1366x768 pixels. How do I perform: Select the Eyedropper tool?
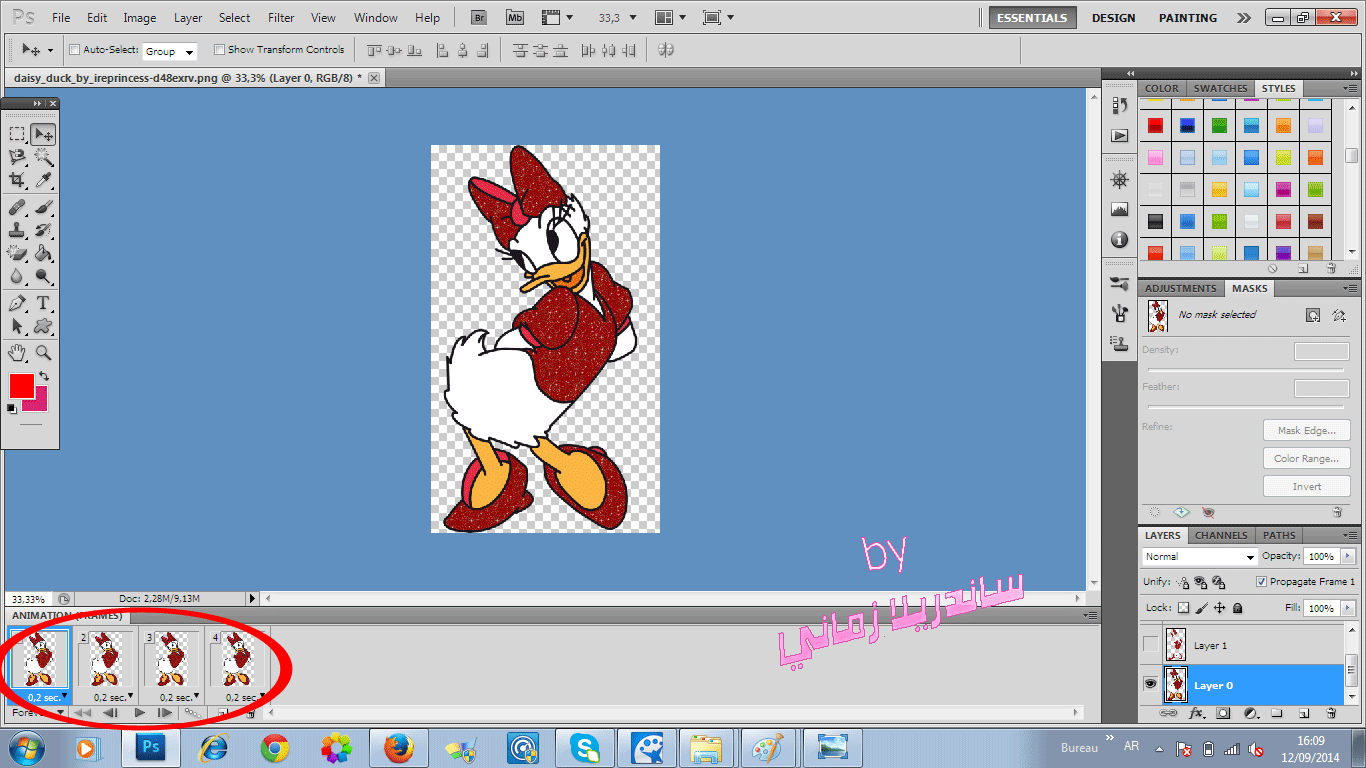(x=43, y=180)
